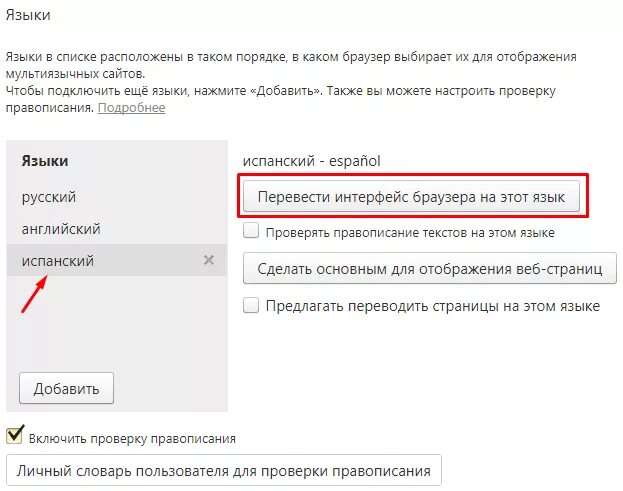This screenshot has height=491, width=623.
Task: Click label text Проверять правописание текстов на этом языке
Action: [410, 232]
